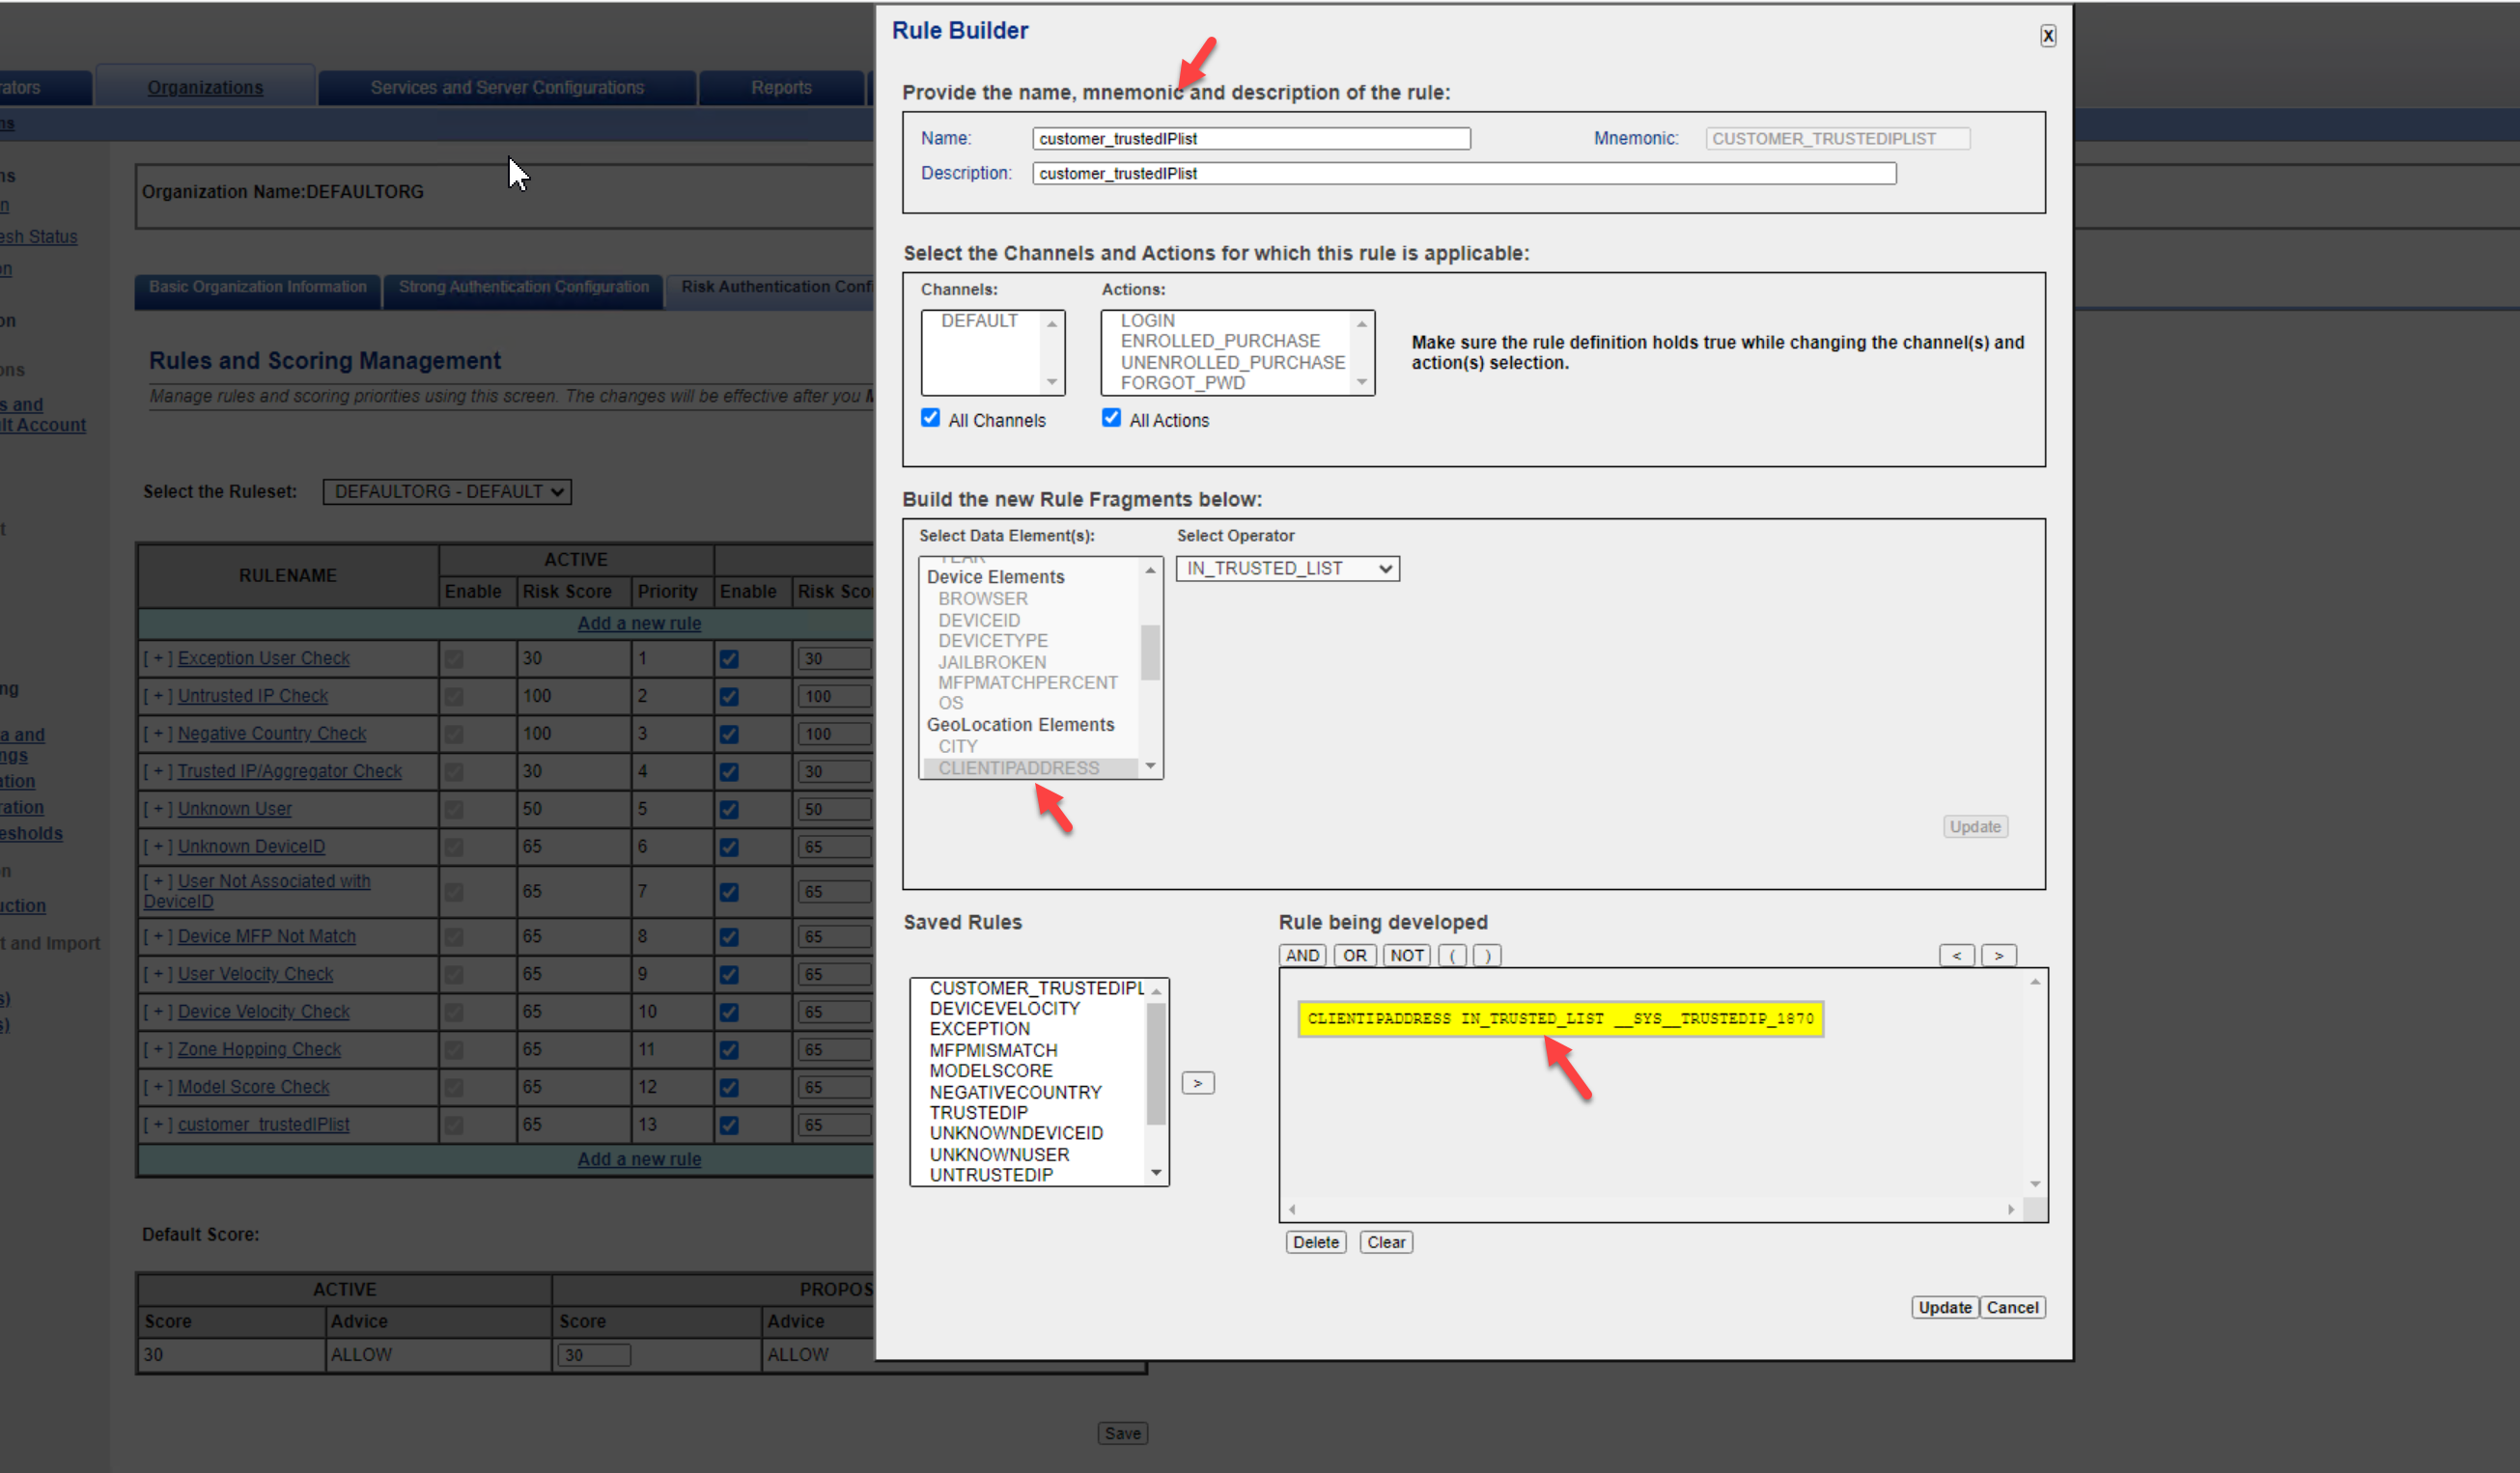Viewport: 2520px width, 1473px height.
Task: Click the NOT operator button
Action: coord(1406,955)
